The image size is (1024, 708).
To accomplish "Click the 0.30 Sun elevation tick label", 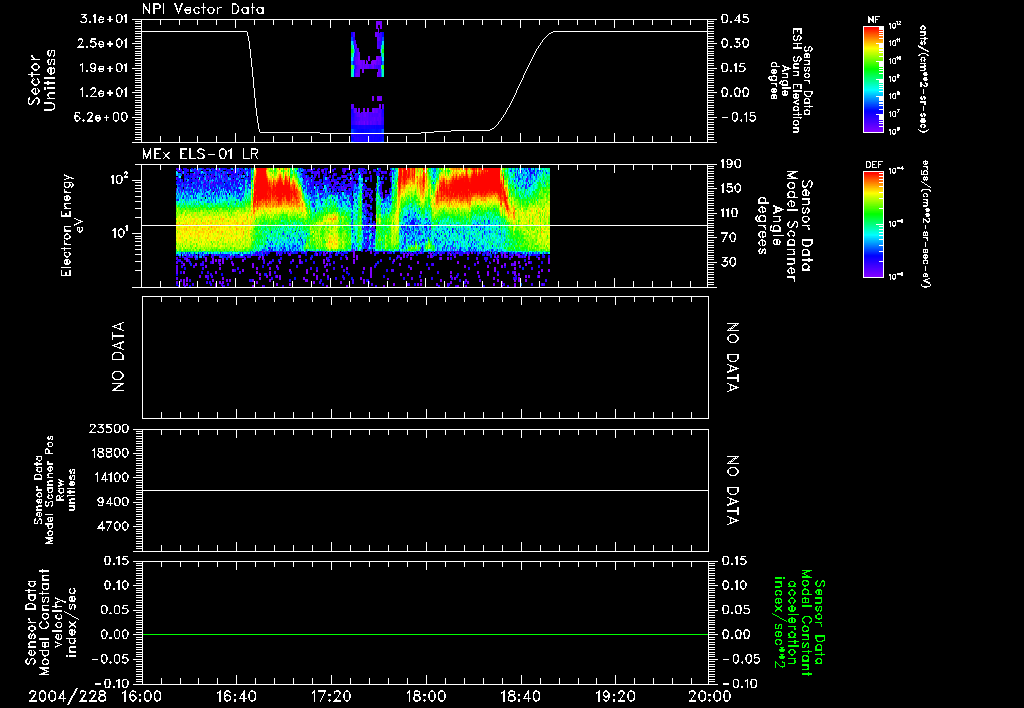I will pyautogui.click(x=735, y=43).
